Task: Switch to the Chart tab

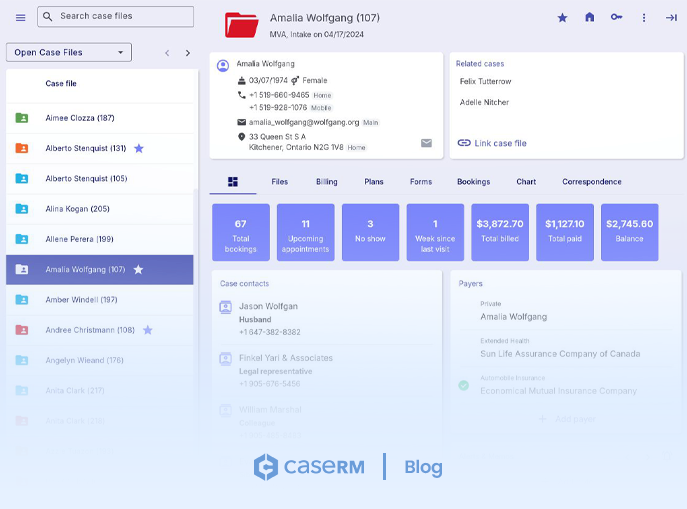Action: click(526, 182)
